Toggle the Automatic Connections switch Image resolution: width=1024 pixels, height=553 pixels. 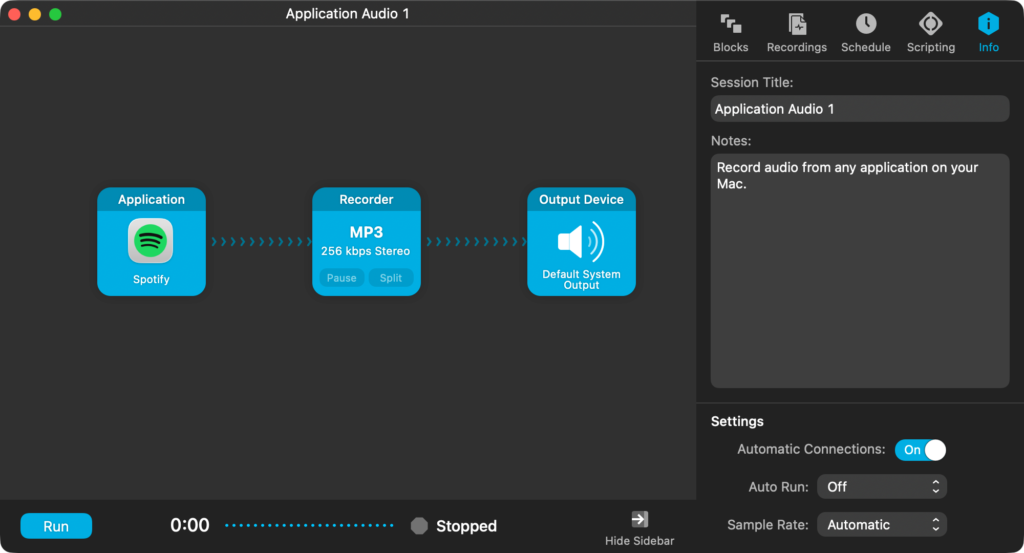pos(920,450)
